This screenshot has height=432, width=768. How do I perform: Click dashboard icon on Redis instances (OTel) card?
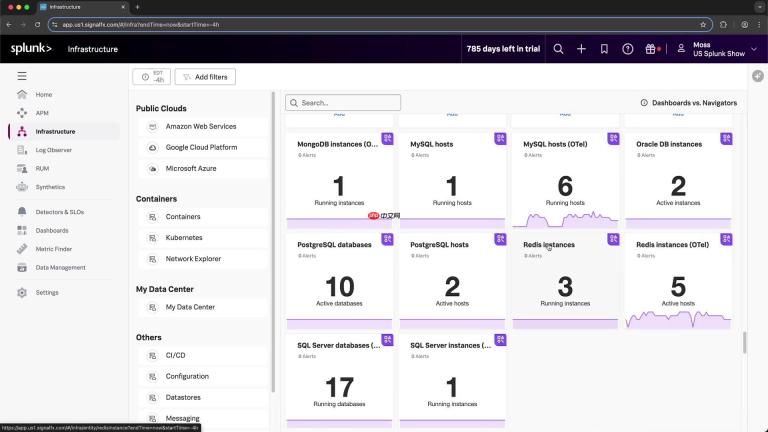726,239
